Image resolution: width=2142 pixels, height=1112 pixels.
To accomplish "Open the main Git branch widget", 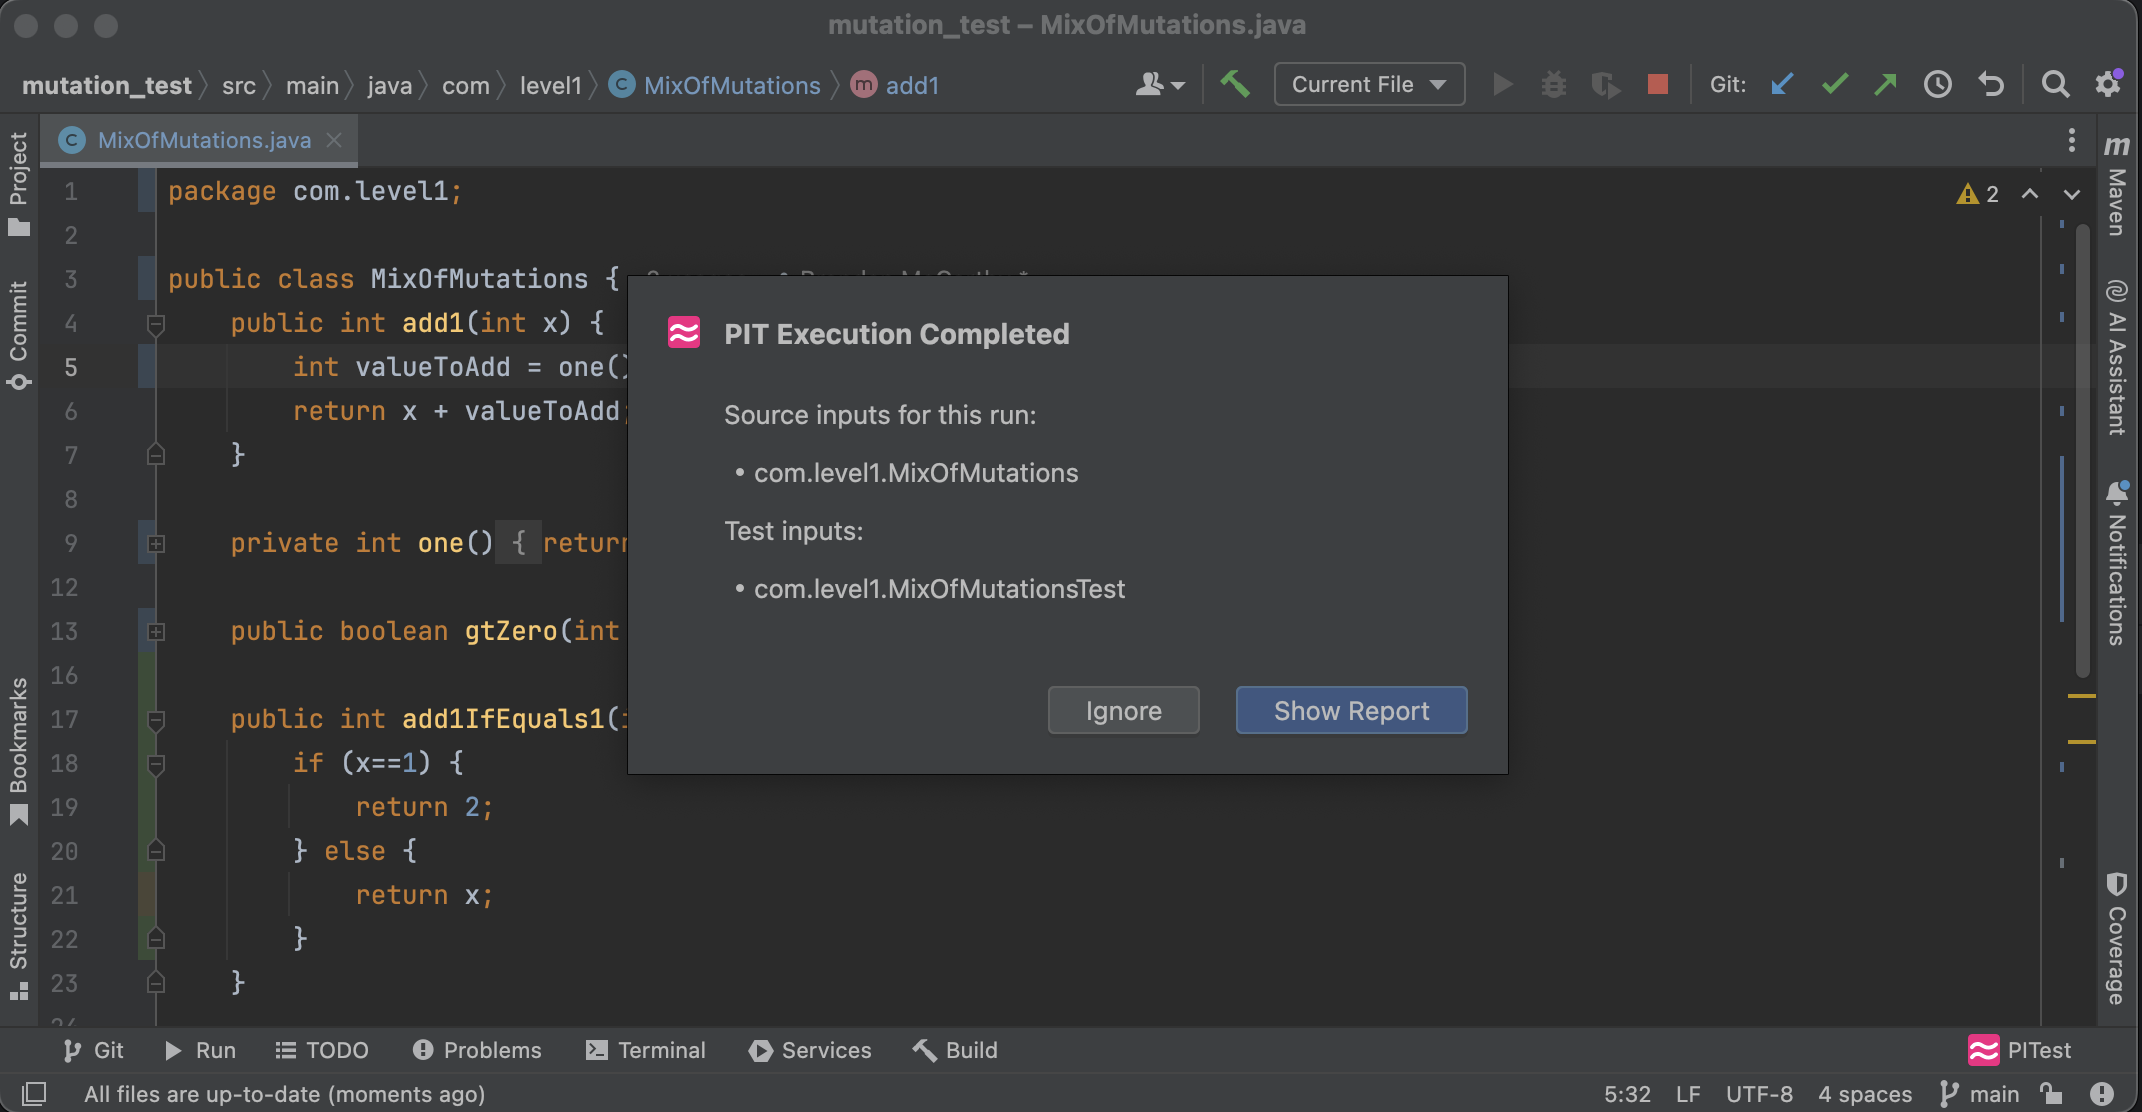I will (x=1980, y=1094).
